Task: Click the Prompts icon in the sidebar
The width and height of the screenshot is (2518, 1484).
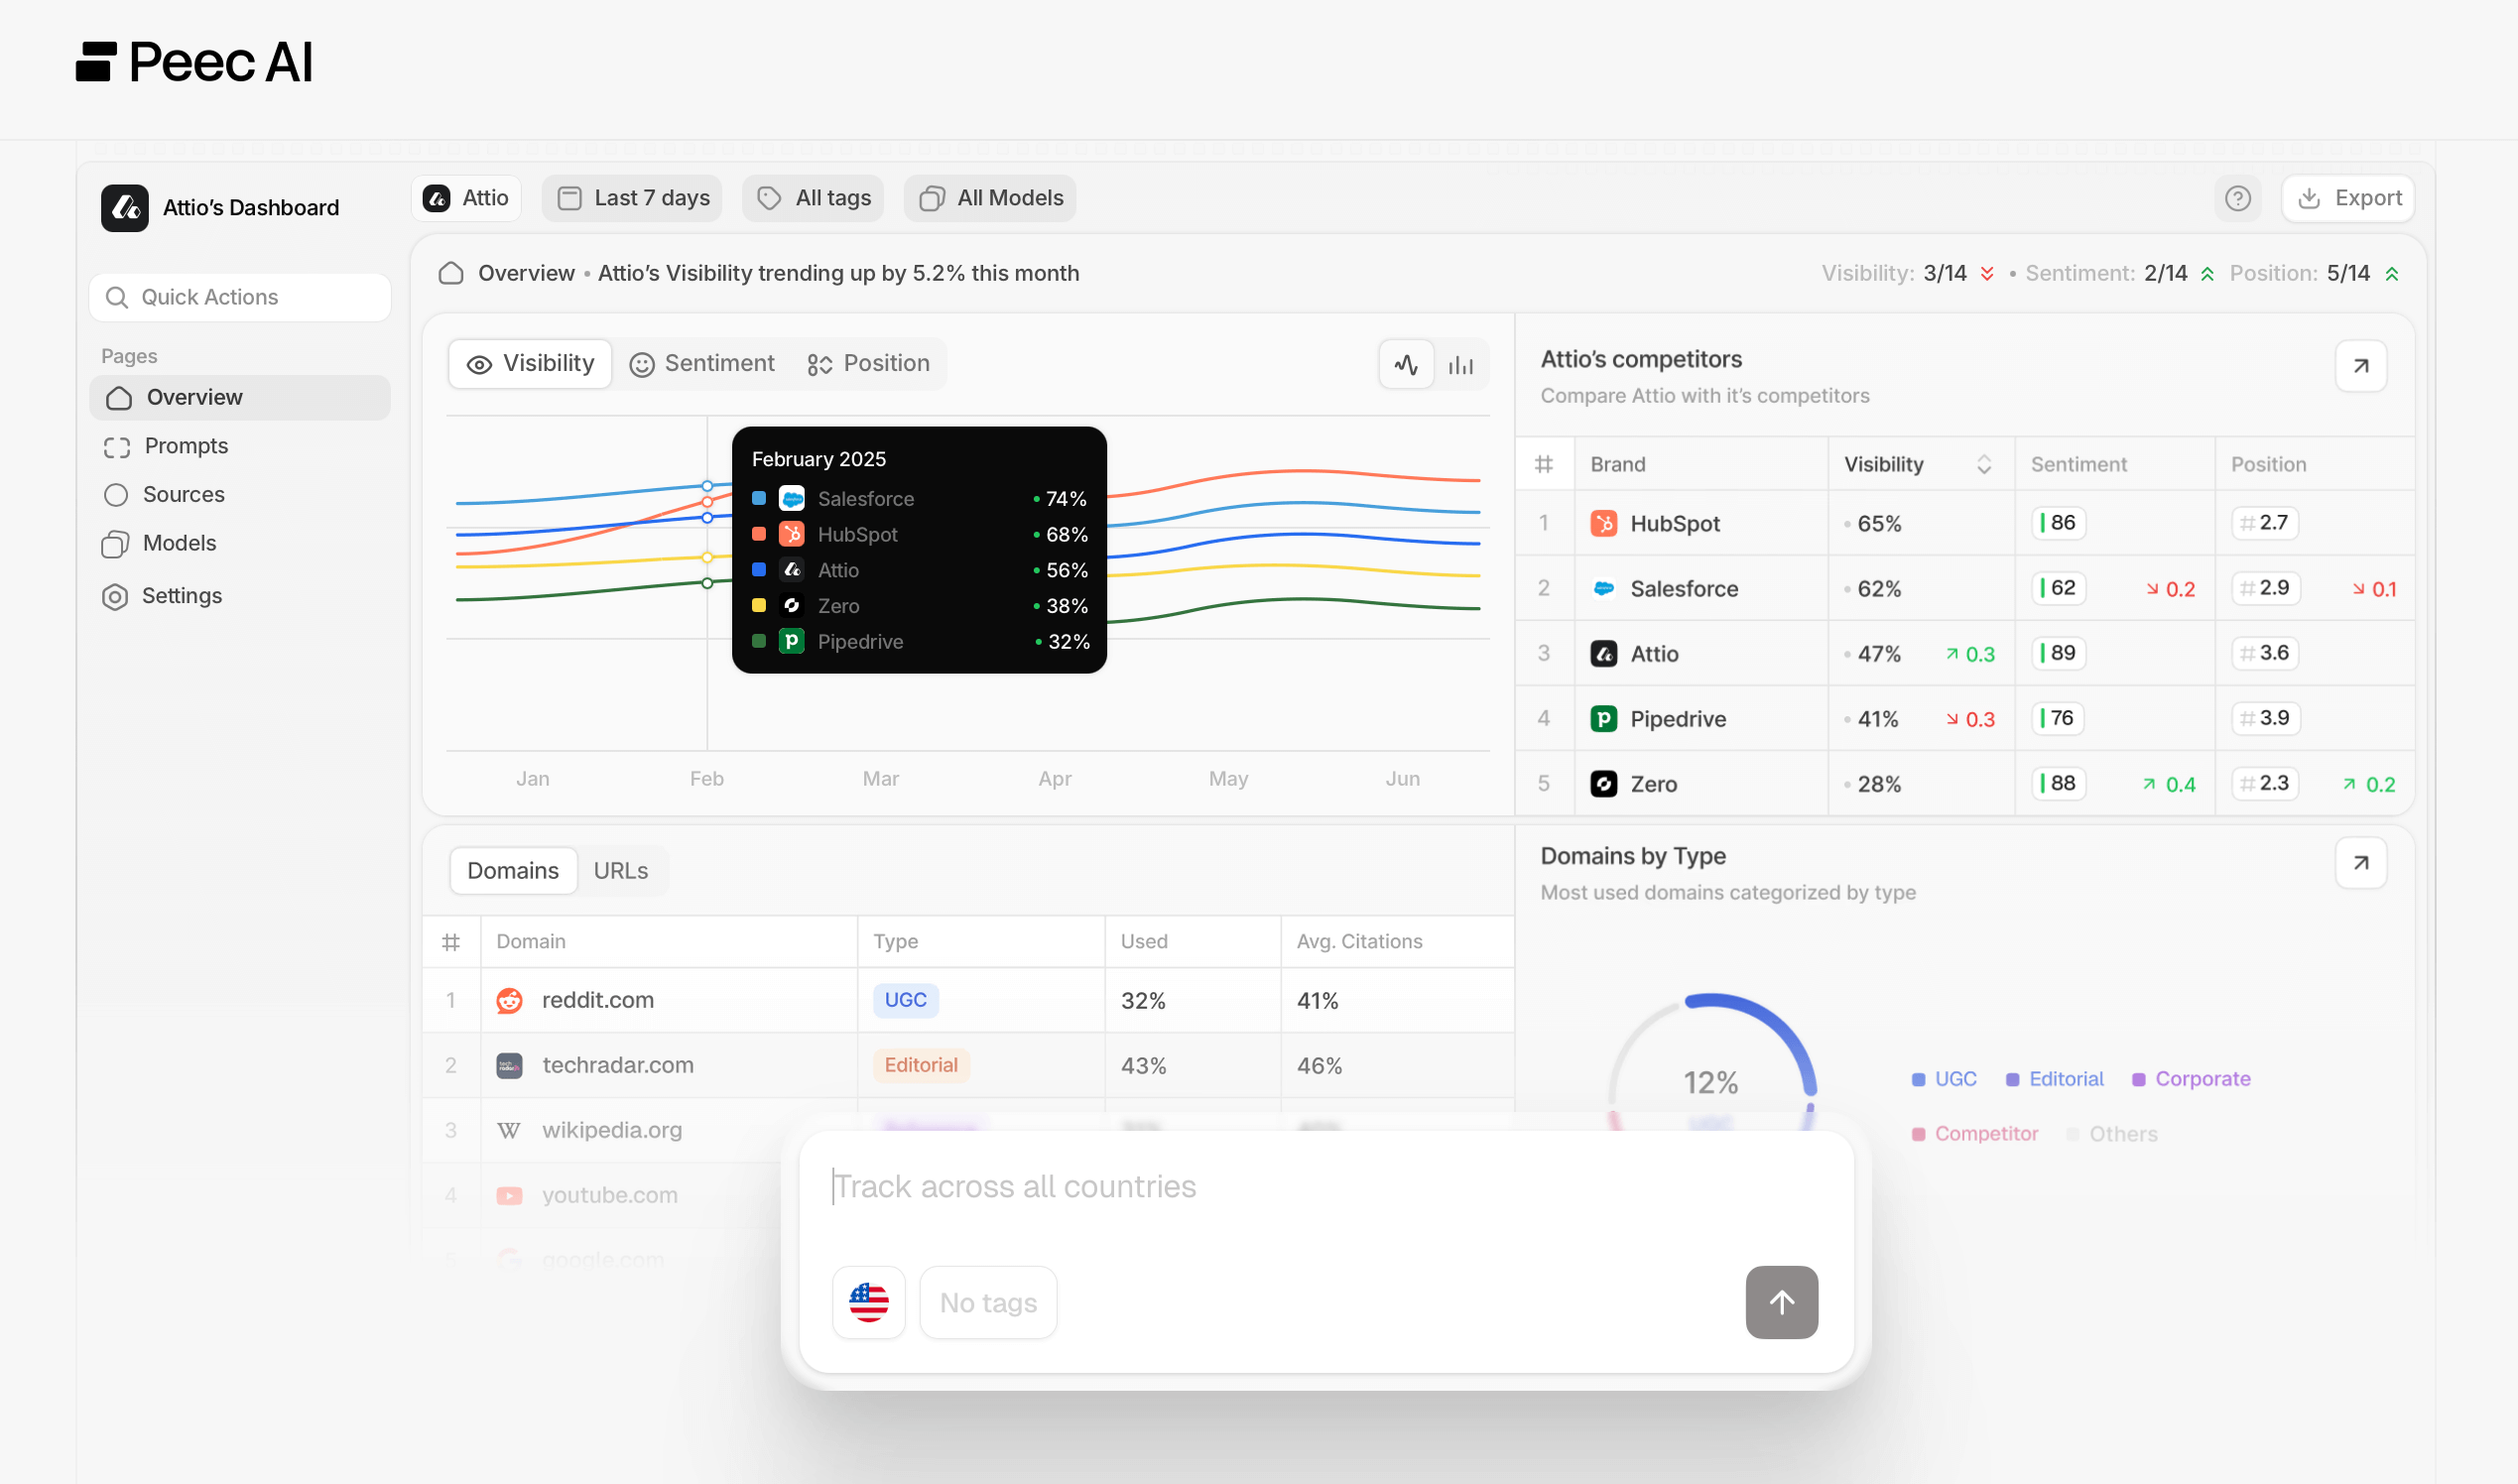Action: pos(117,446)
